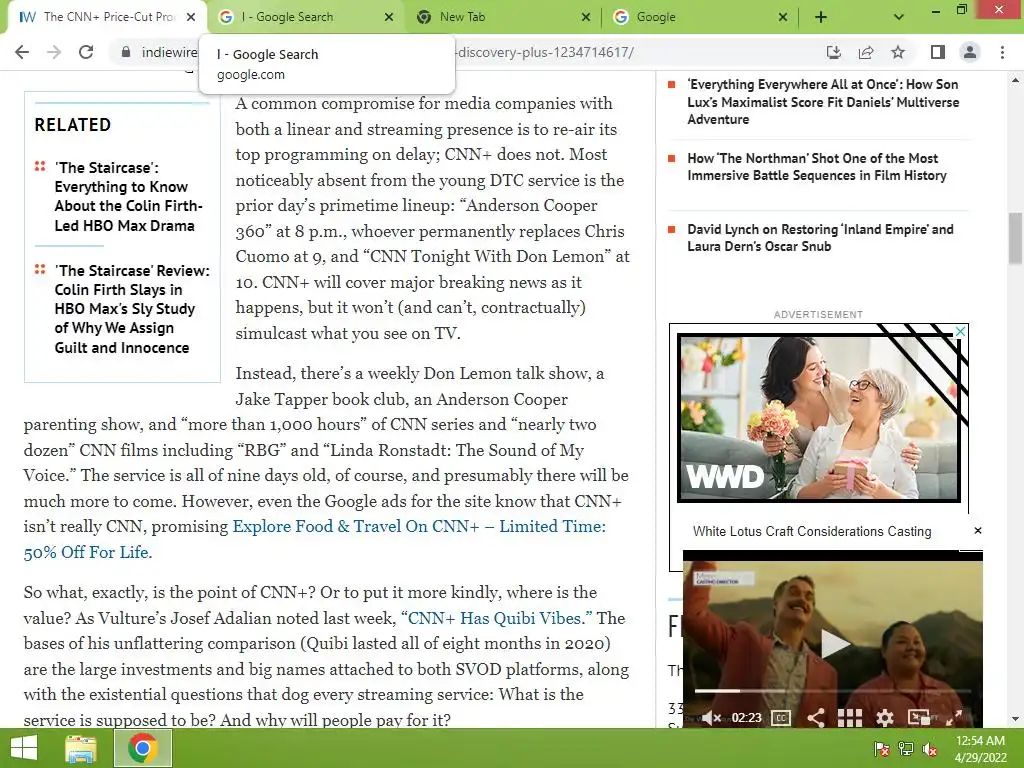Close the WWD ad with X

click(x=961, y=331)
